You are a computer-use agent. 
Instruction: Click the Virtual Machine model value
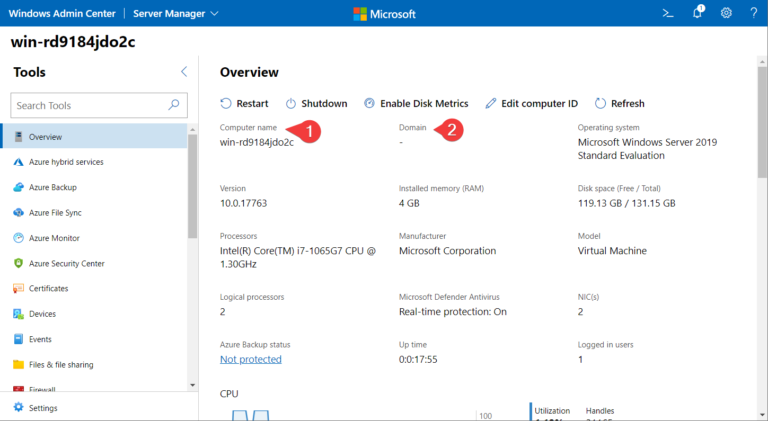(x=612, y=251)
